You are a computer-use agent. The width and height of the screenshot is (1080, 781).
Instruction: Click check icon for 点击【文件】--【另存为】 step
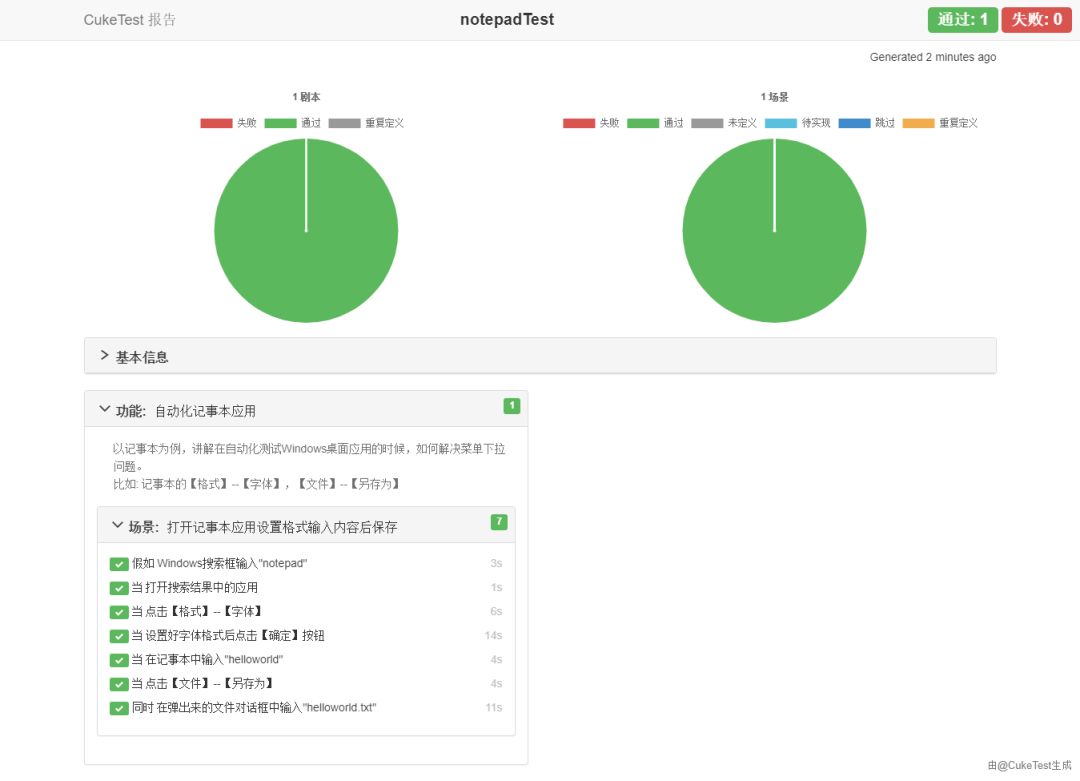point(119,684)
